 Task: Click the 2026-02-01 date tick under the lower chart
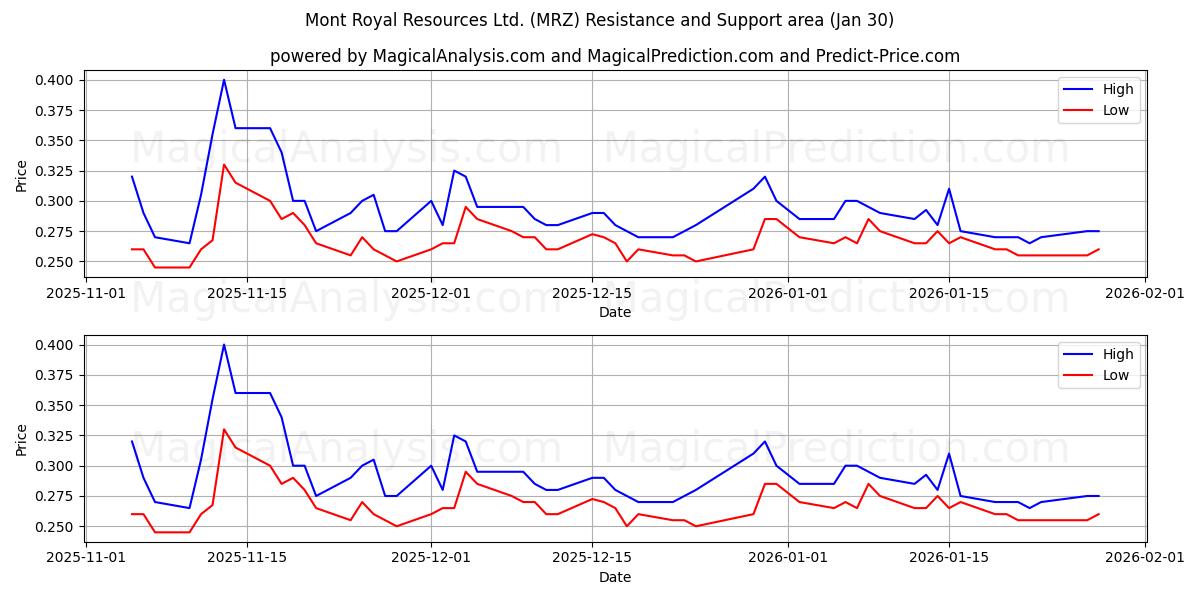point(1145,558)
